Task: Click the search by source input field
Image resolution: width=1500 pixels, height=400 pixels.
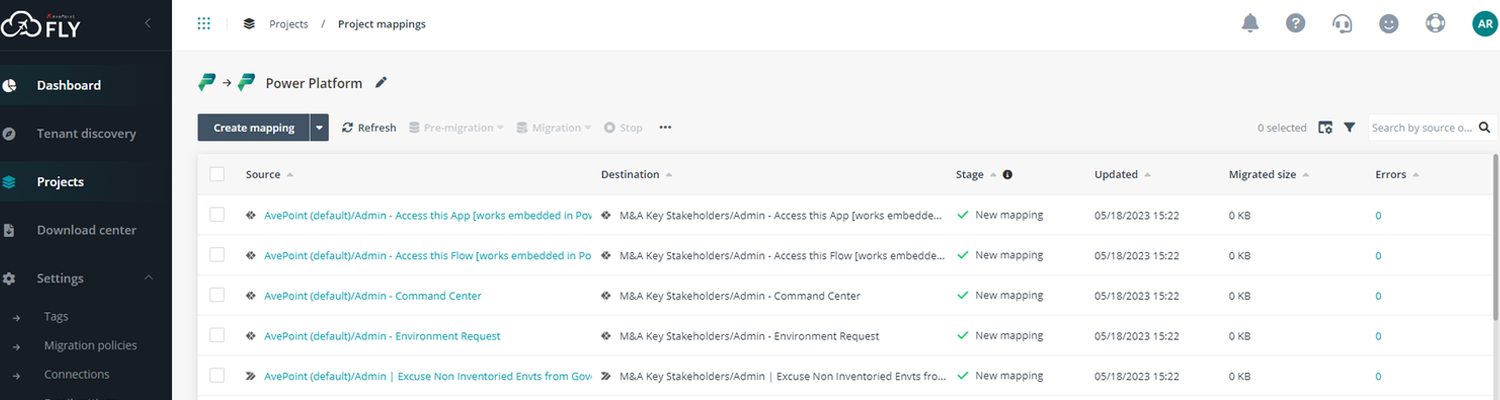Action: coord(1421,127)
